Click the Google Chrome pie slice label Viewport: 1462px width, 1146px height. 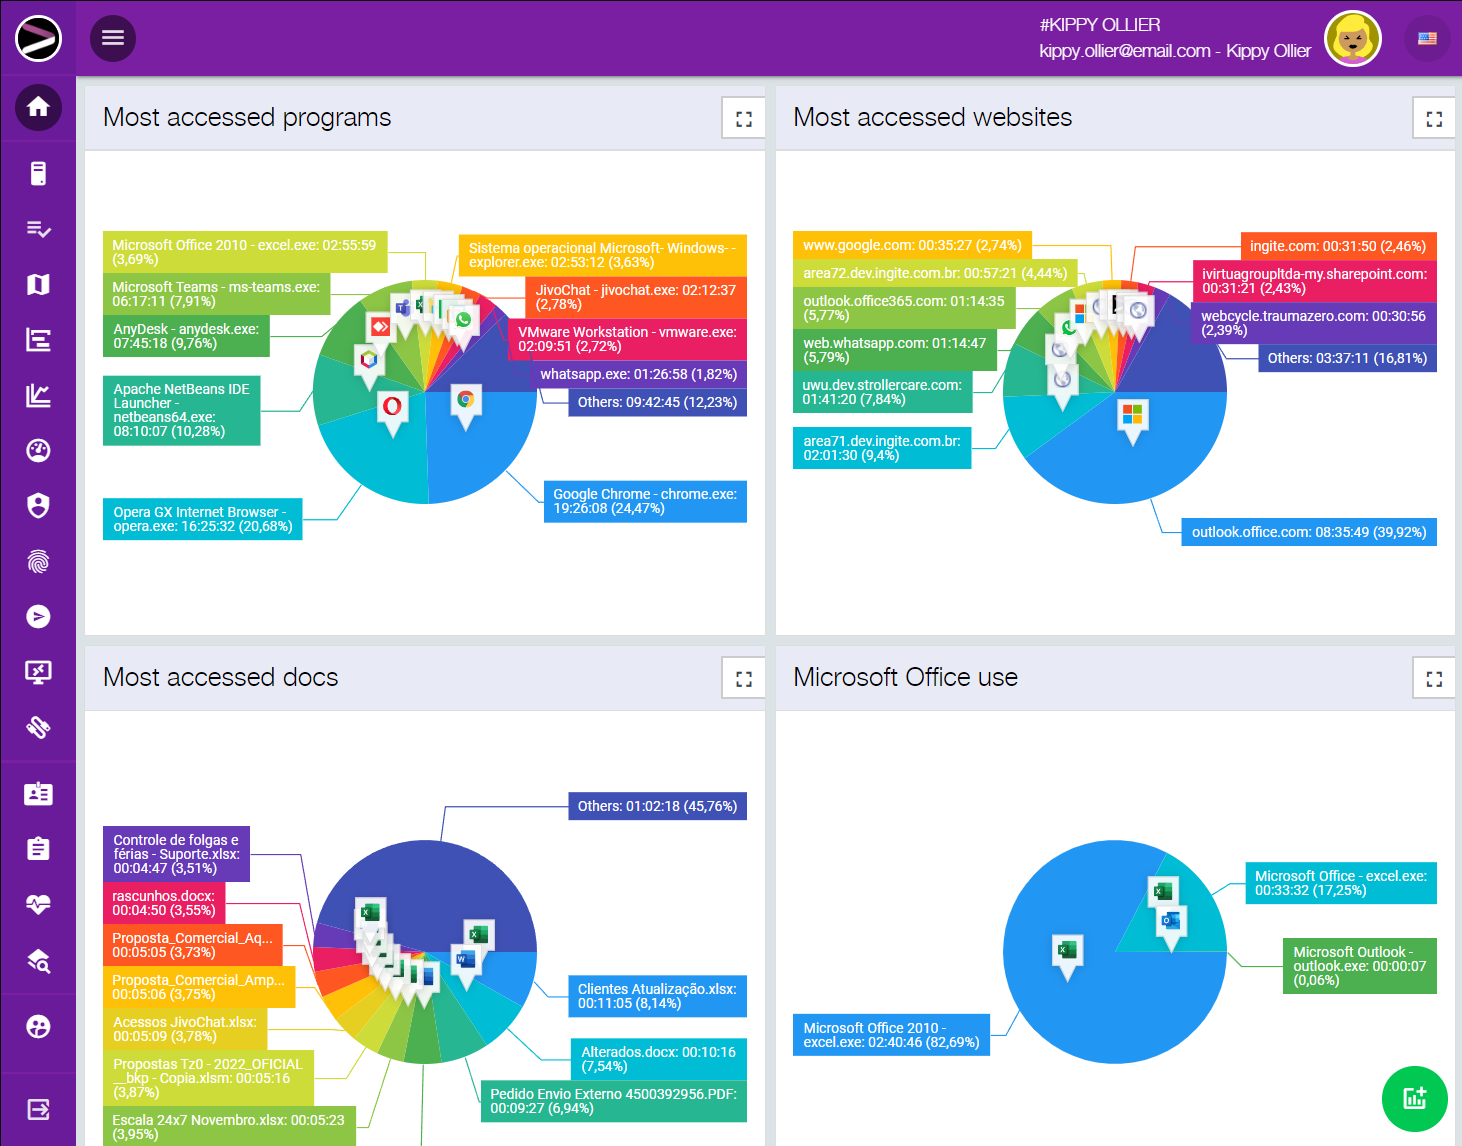pos(645,501)
